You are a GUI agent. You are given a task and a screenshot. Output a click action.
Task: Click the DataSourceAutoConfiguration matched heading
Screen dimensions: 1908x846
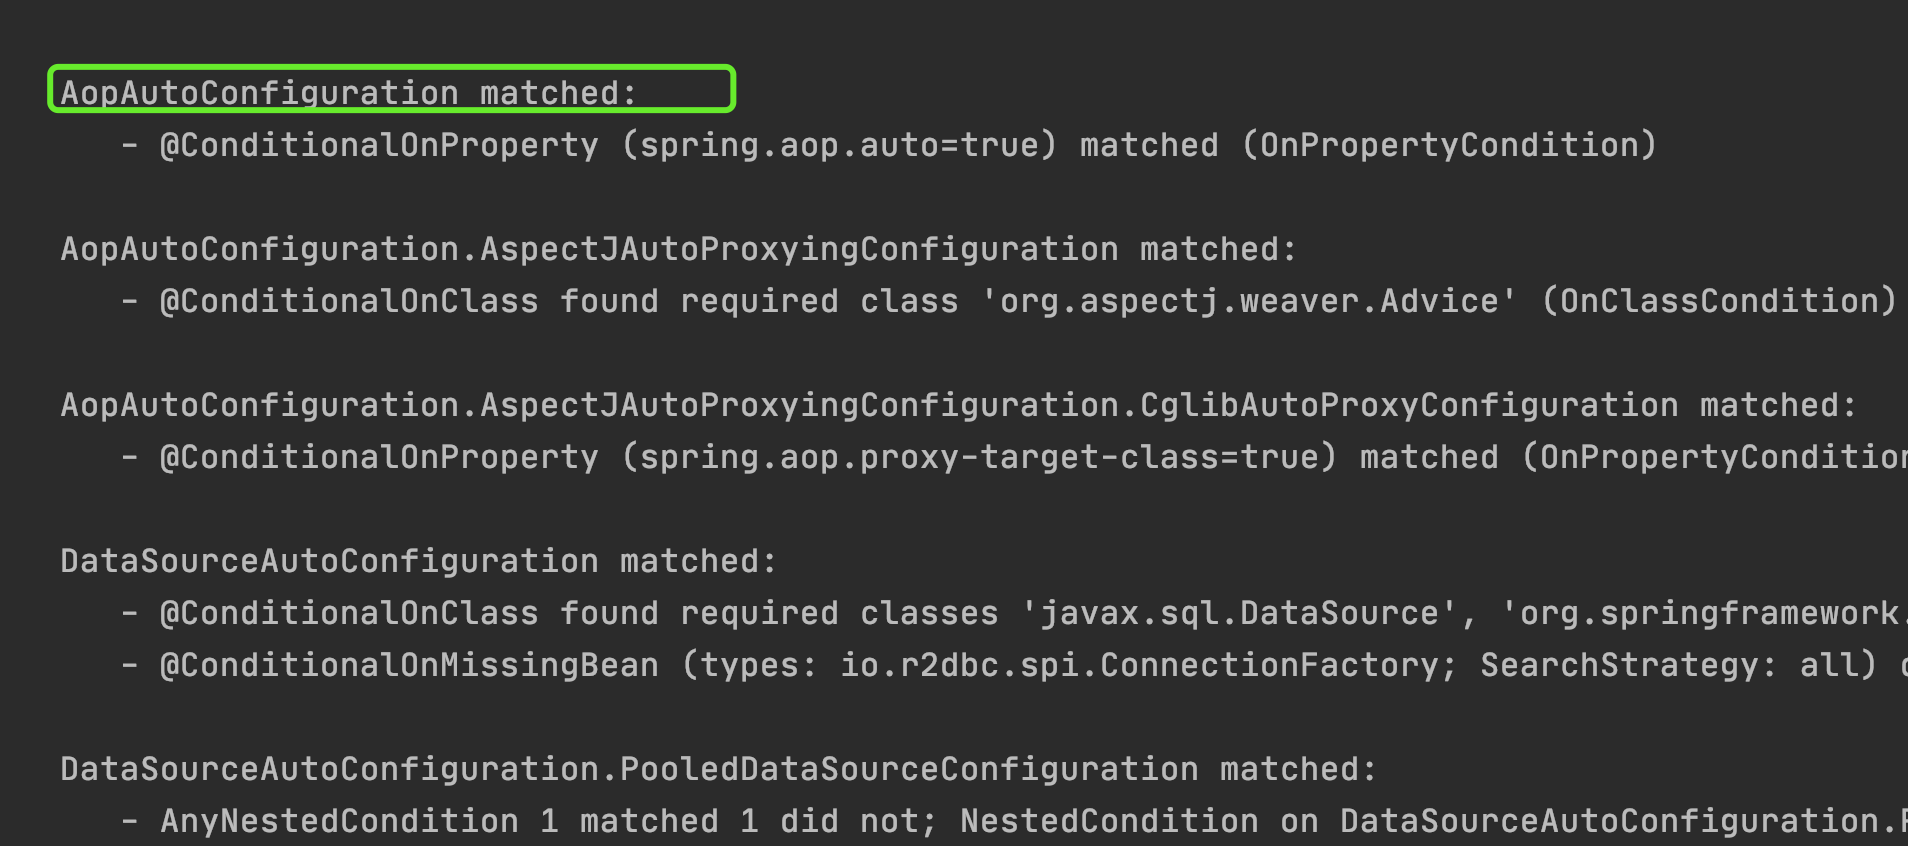(419, 561)
